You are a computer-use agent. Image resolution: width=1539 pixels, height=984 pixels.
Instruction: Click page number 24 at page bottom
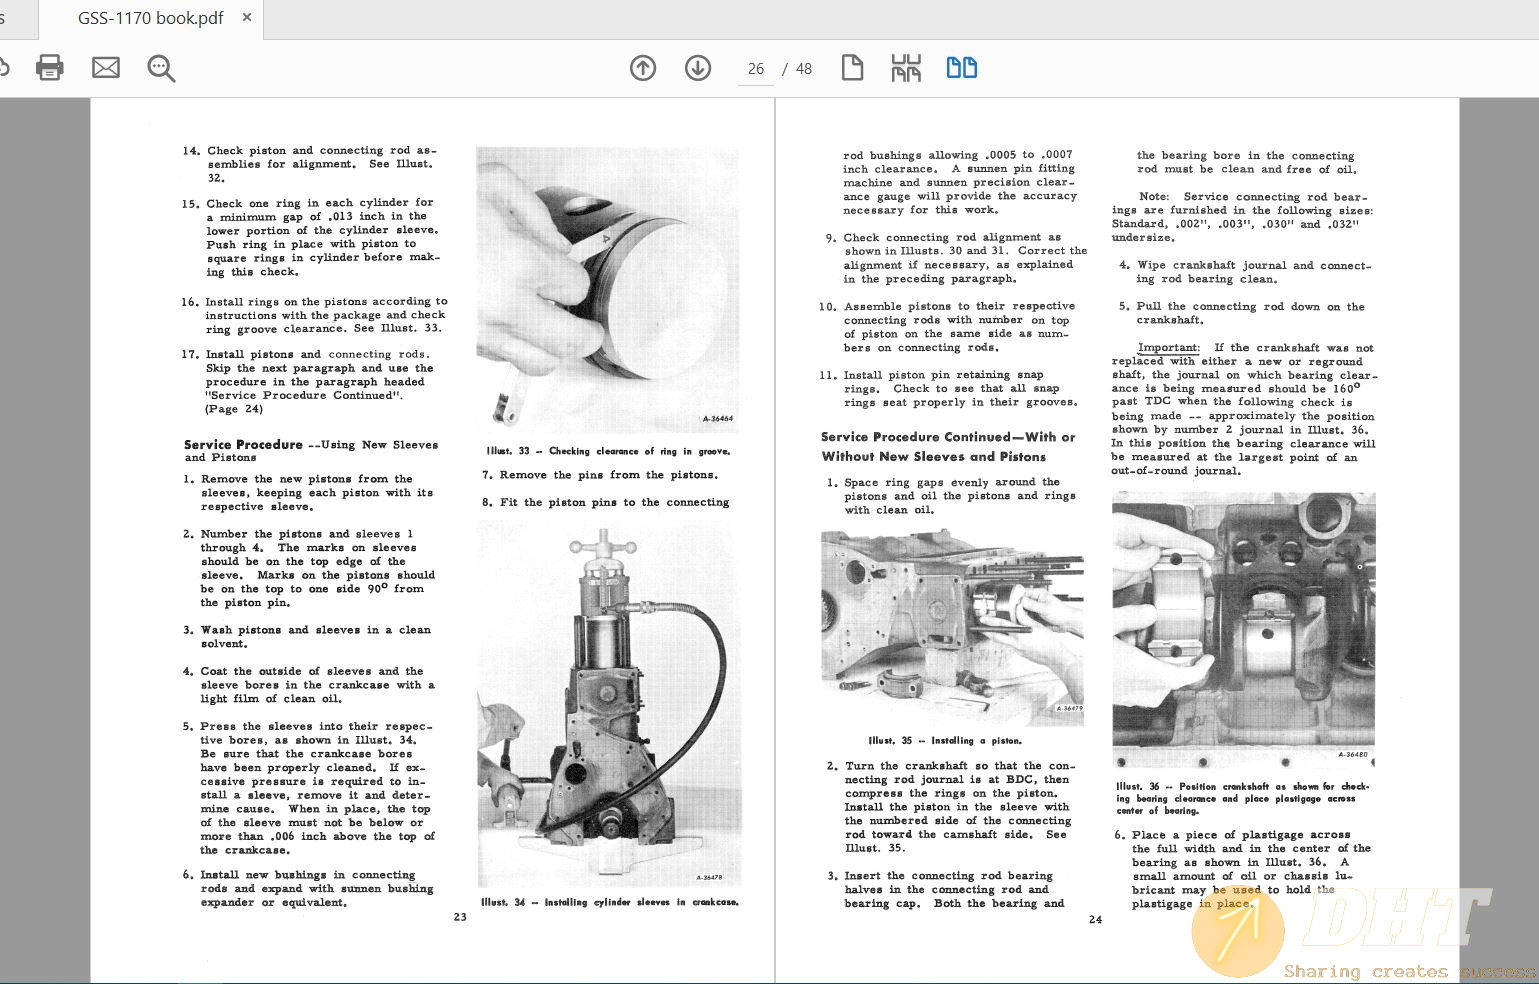point(1095,920)
